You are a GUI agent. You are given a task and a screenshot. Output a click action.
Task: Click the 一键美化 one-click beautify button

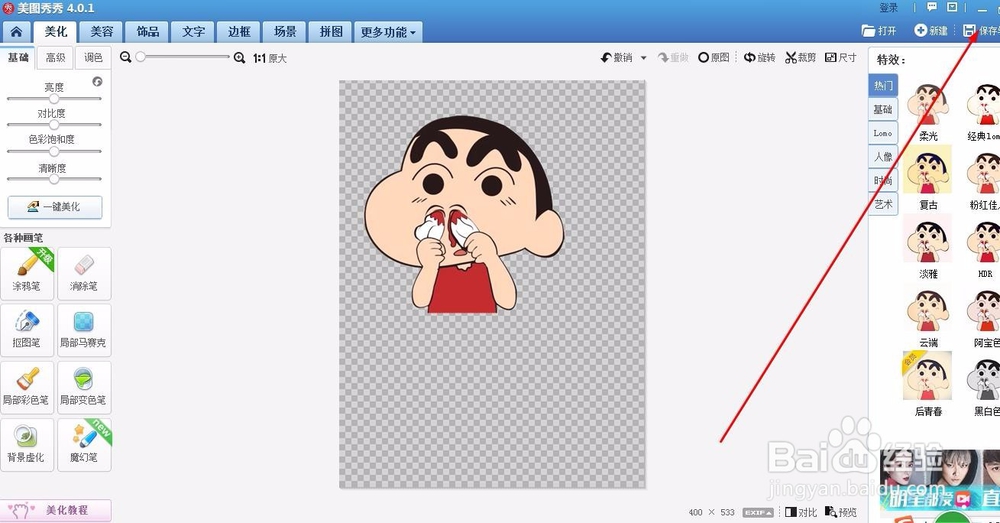click(55, 207)
